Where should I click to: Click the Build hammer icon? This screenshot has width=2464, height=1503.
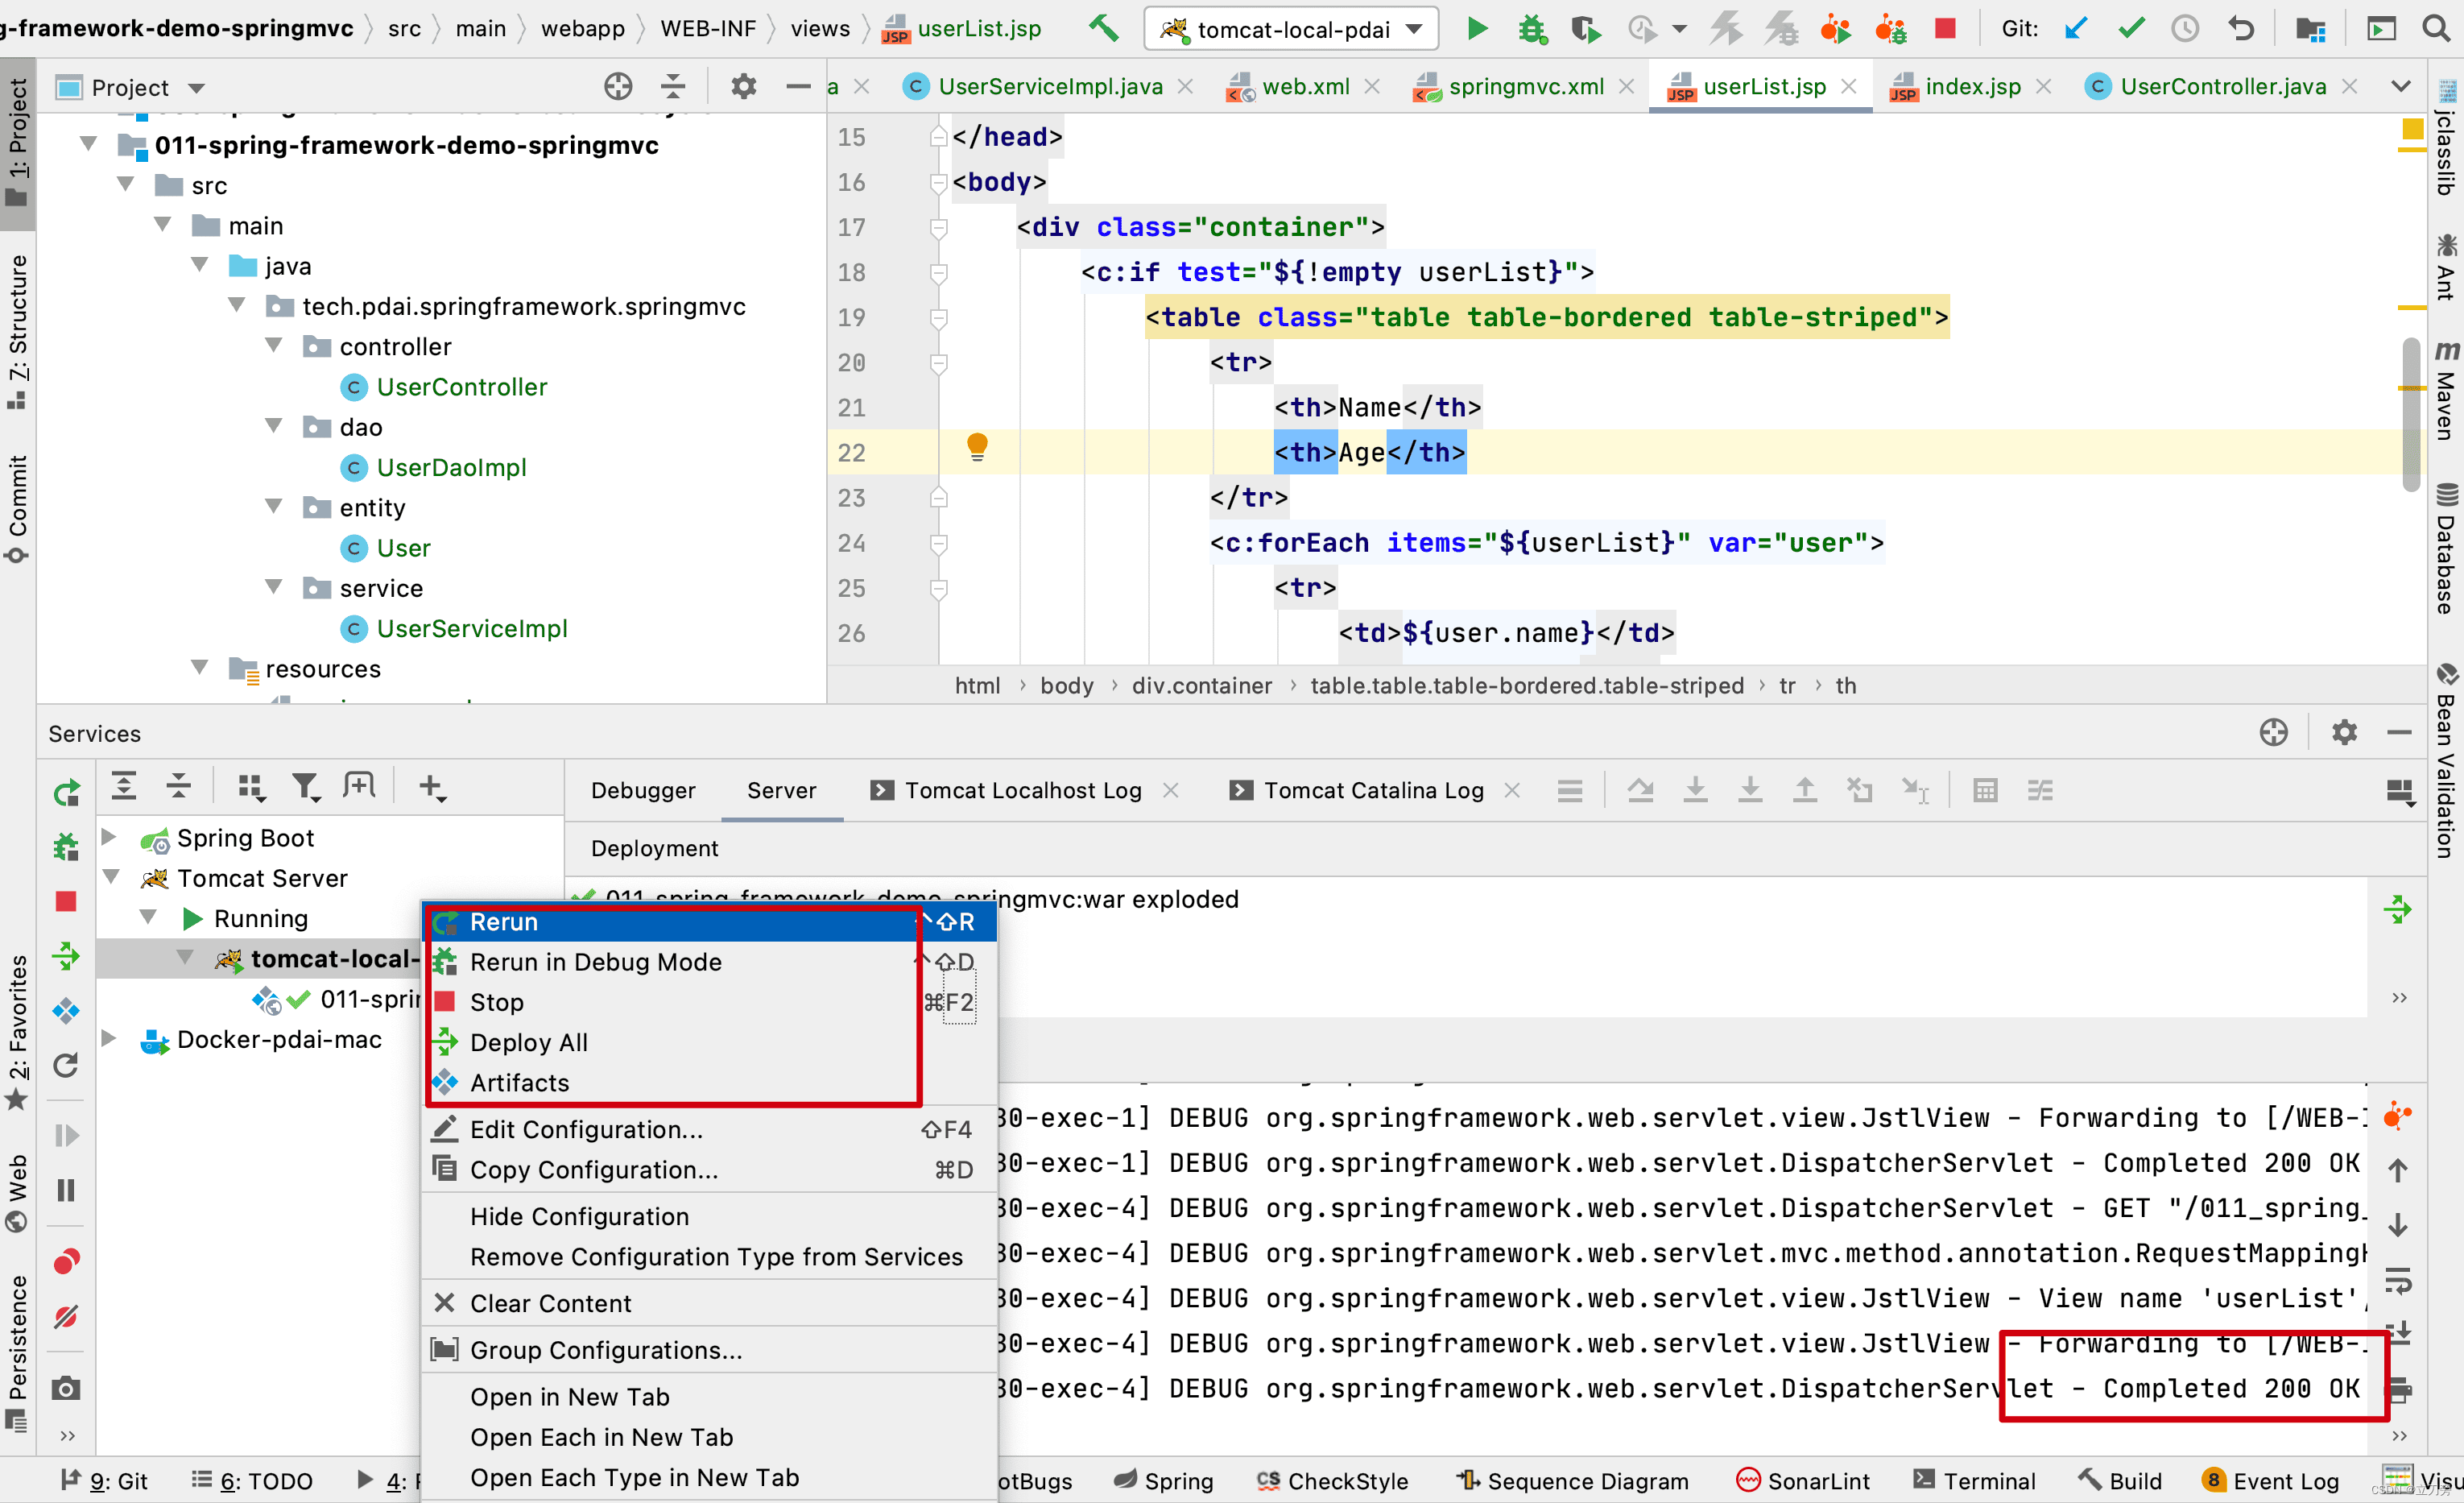coord(1104,28)
